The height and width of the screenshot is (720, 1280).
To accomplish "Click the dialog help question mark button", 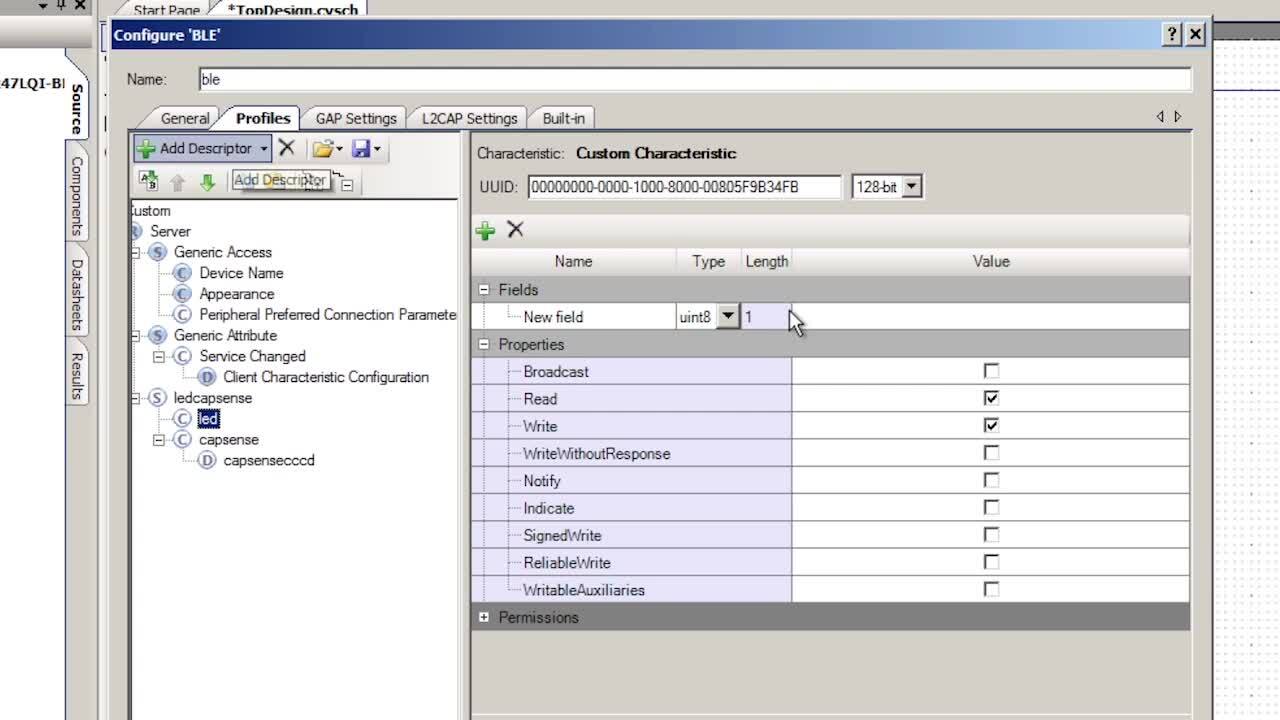I will (x=1170, y=34).
